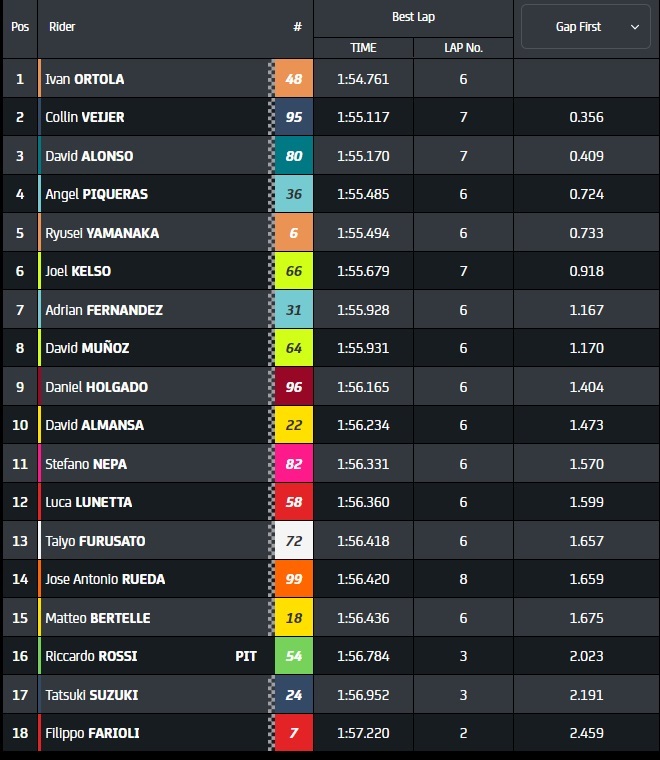Click the PIT label beside Riccardo ROSSI

click(x=246, y=656)
